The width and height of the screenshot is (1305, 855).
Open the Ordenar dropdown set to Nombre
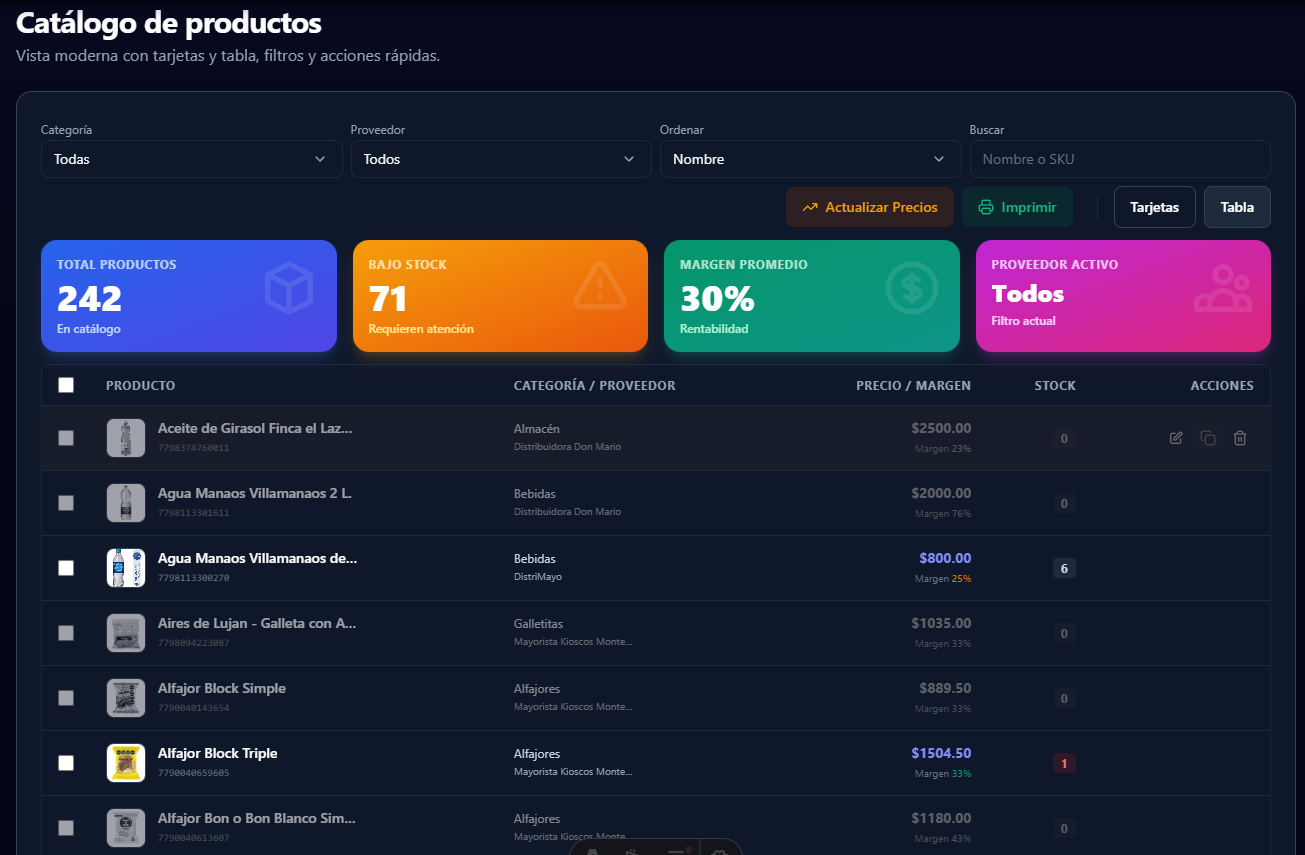click(x=809, y=159)
